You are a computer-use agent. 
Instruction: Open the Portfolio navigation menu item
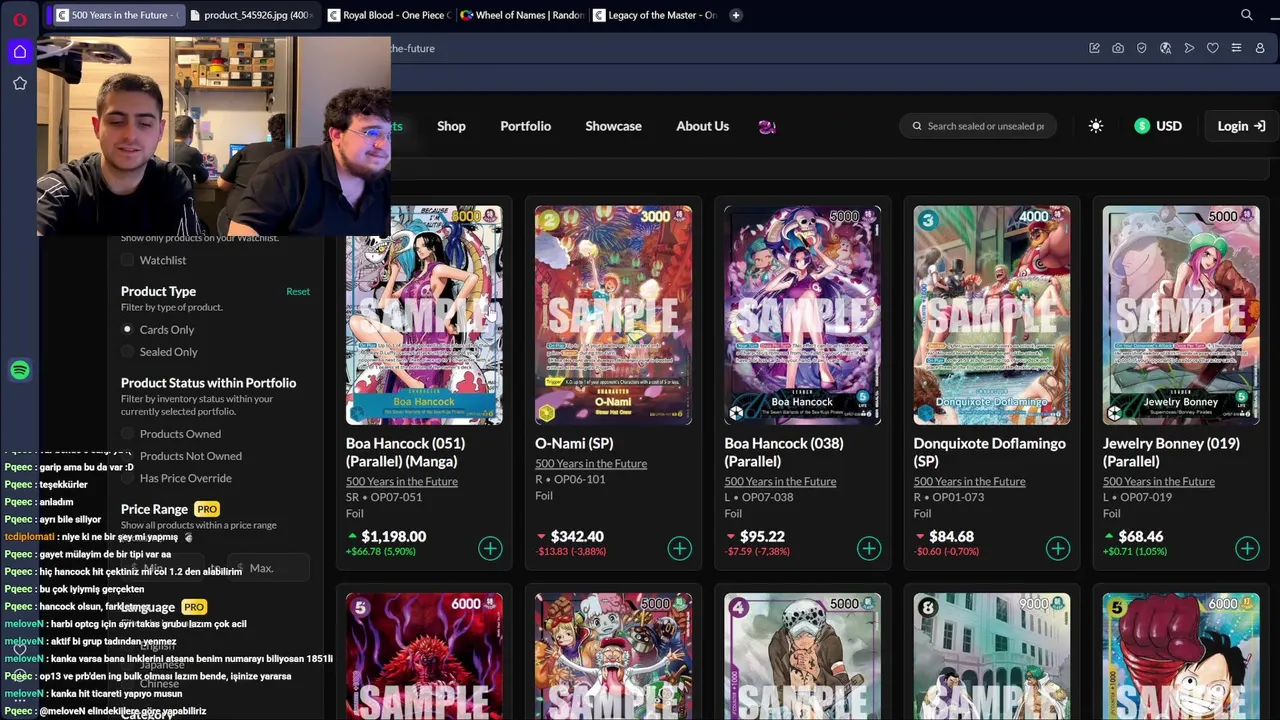coord(526,126)
